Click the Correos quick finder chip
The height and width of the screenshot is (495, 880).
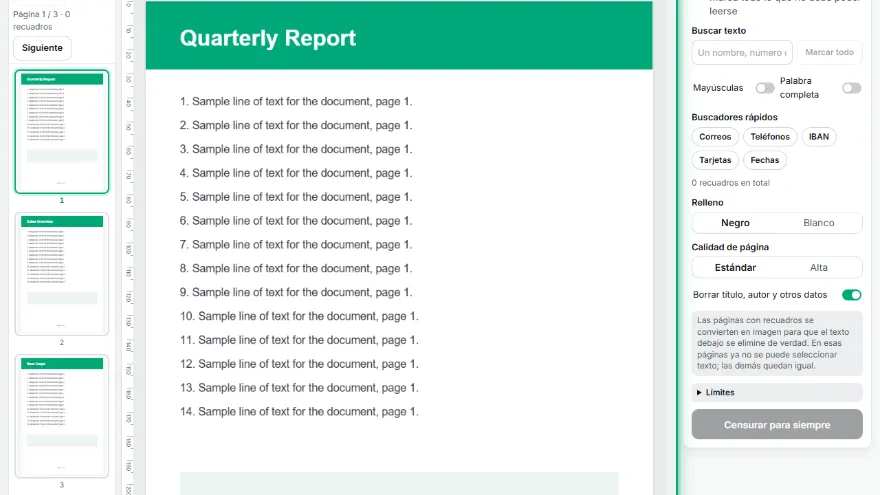coord(715,137)
